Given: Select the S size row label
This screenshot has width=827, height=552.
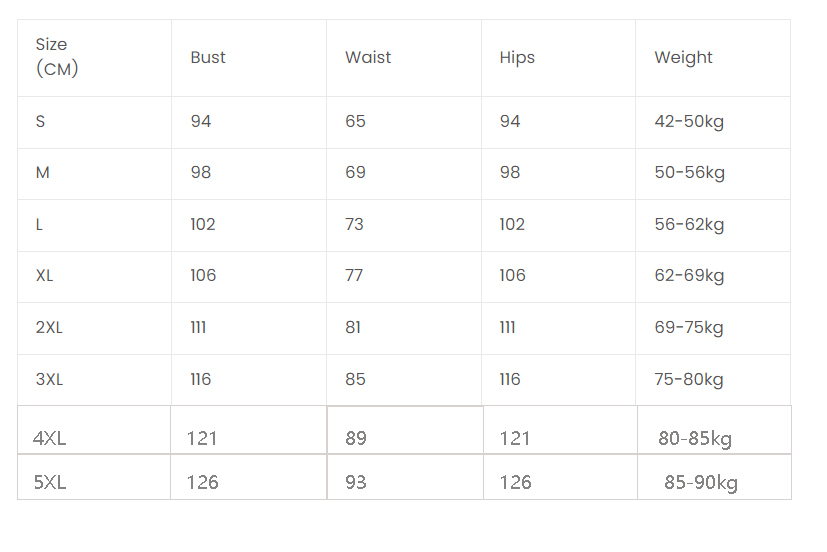Looking at the screenshot, I should [x=40, y=121].
